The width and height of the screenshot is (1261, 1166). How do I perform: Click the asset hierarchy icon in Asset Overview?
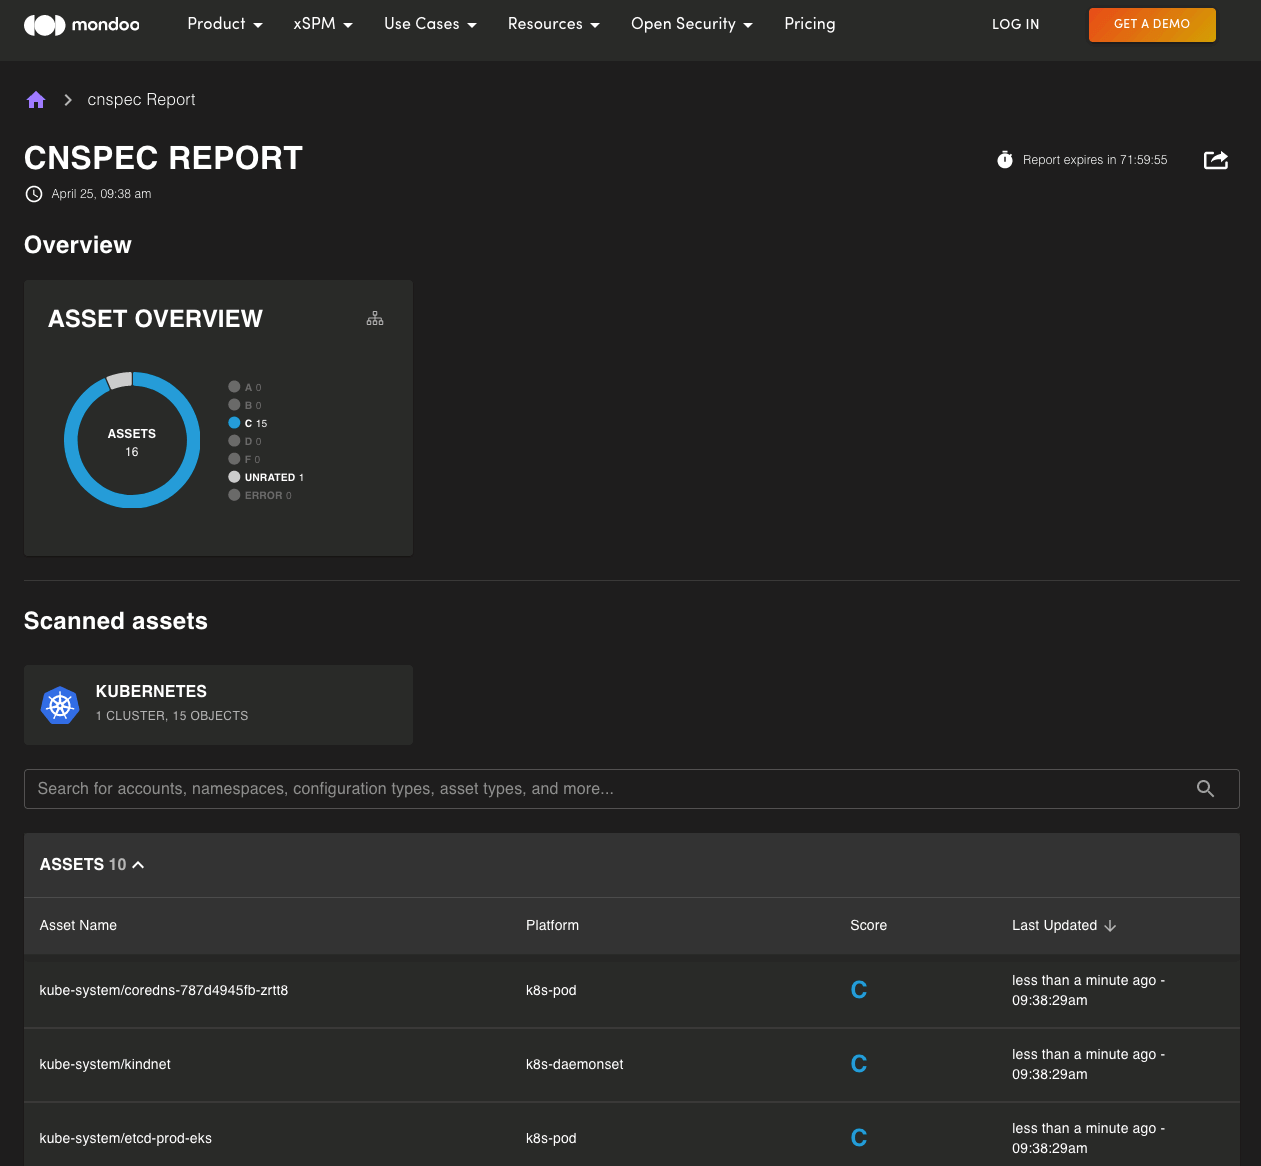tap(375, 317)
